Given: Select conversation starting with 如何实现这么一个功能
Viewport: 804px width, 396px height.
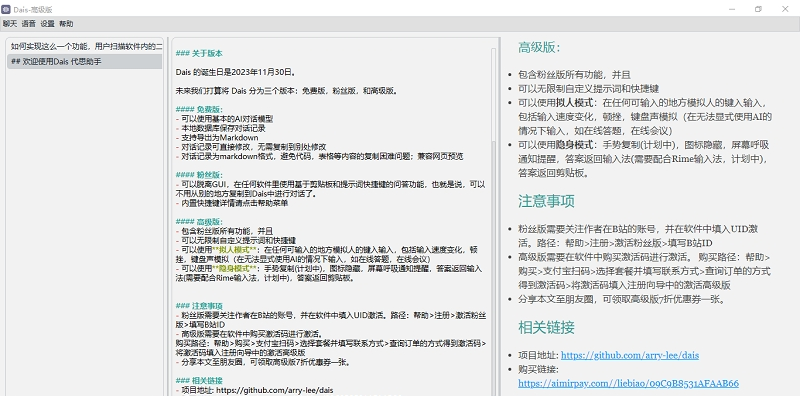Looking at the screenshot, I should [85, 46].
